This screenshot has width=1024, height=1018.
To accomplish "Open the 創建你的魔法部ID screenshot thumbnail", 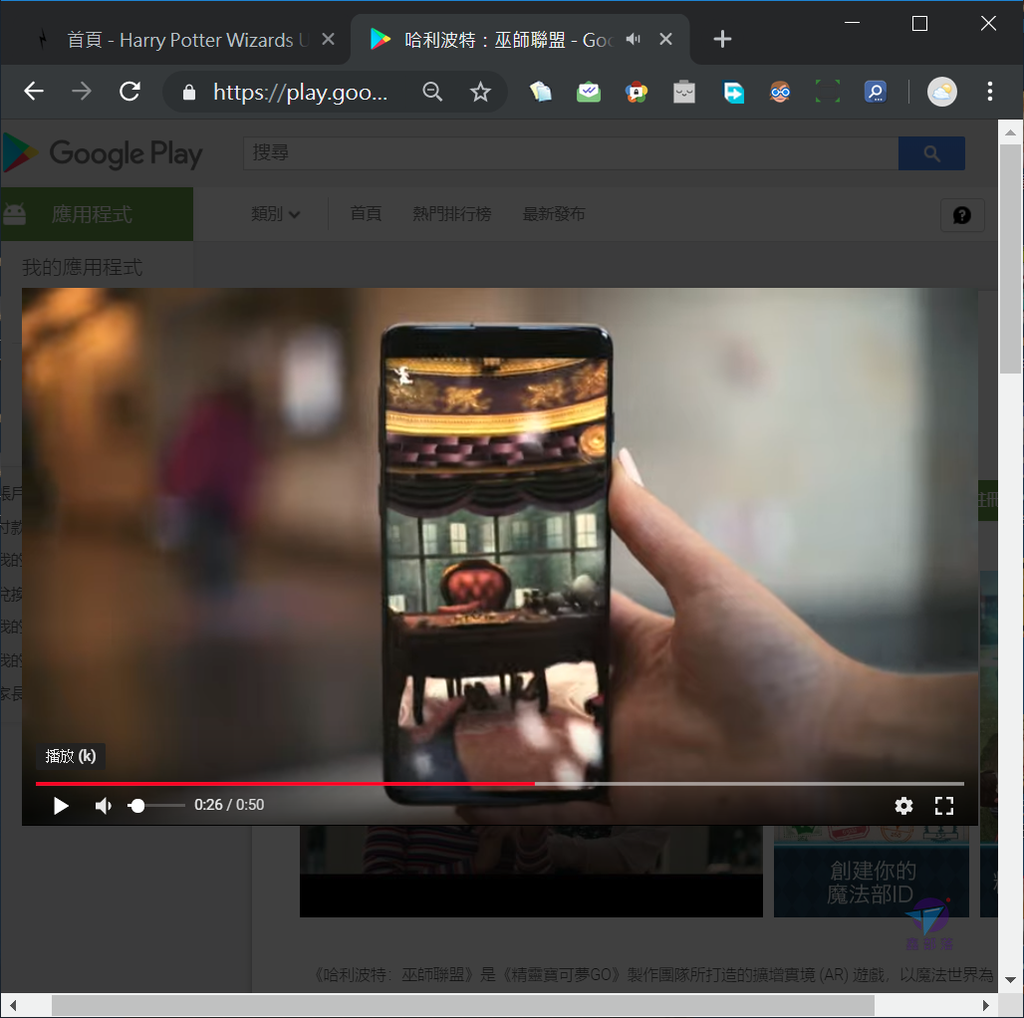I will click(871, 871).
